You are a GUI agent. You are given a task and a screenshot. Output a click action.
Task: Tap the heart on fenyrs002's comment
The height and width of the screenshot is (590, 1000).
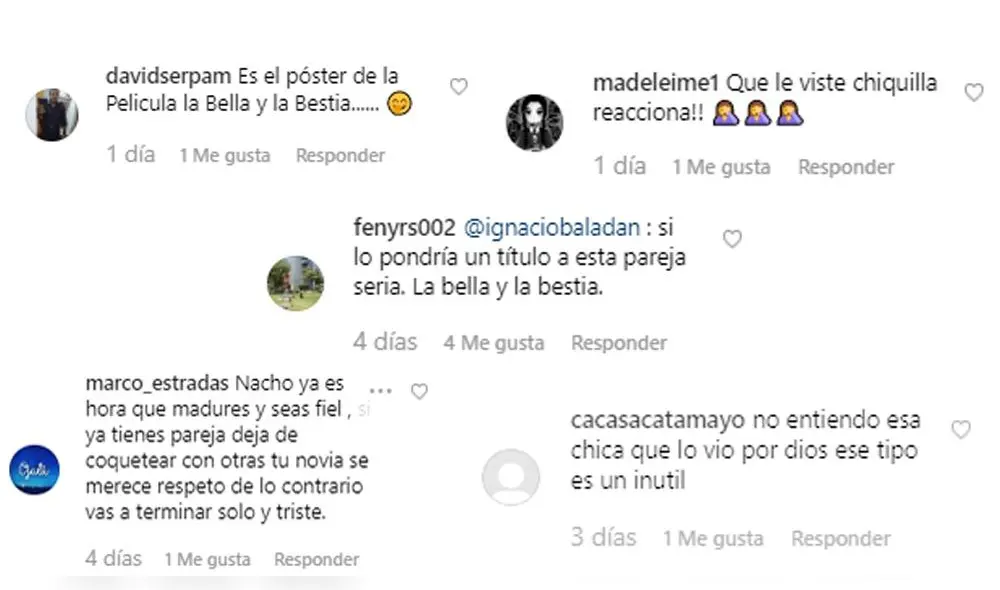click(x=731, y=239)
